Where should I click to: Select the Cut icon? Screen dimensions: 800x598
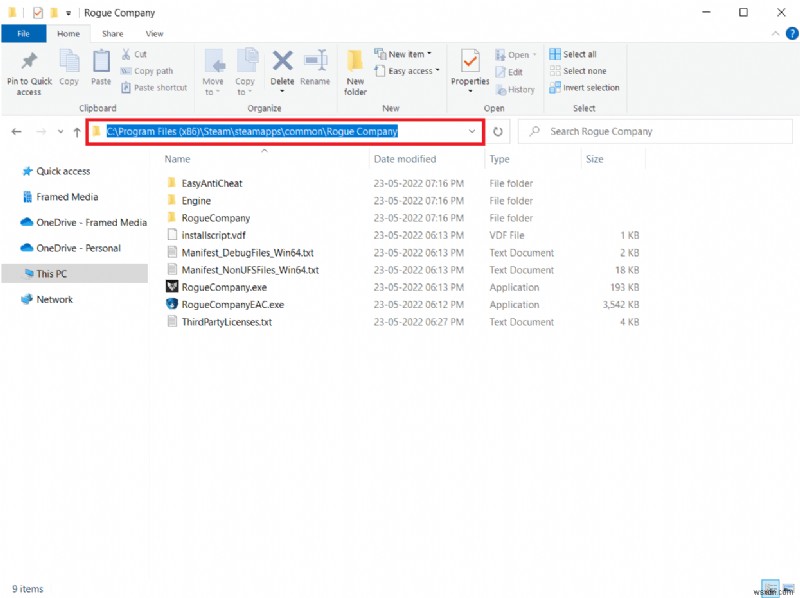click(x=134, y=55)
